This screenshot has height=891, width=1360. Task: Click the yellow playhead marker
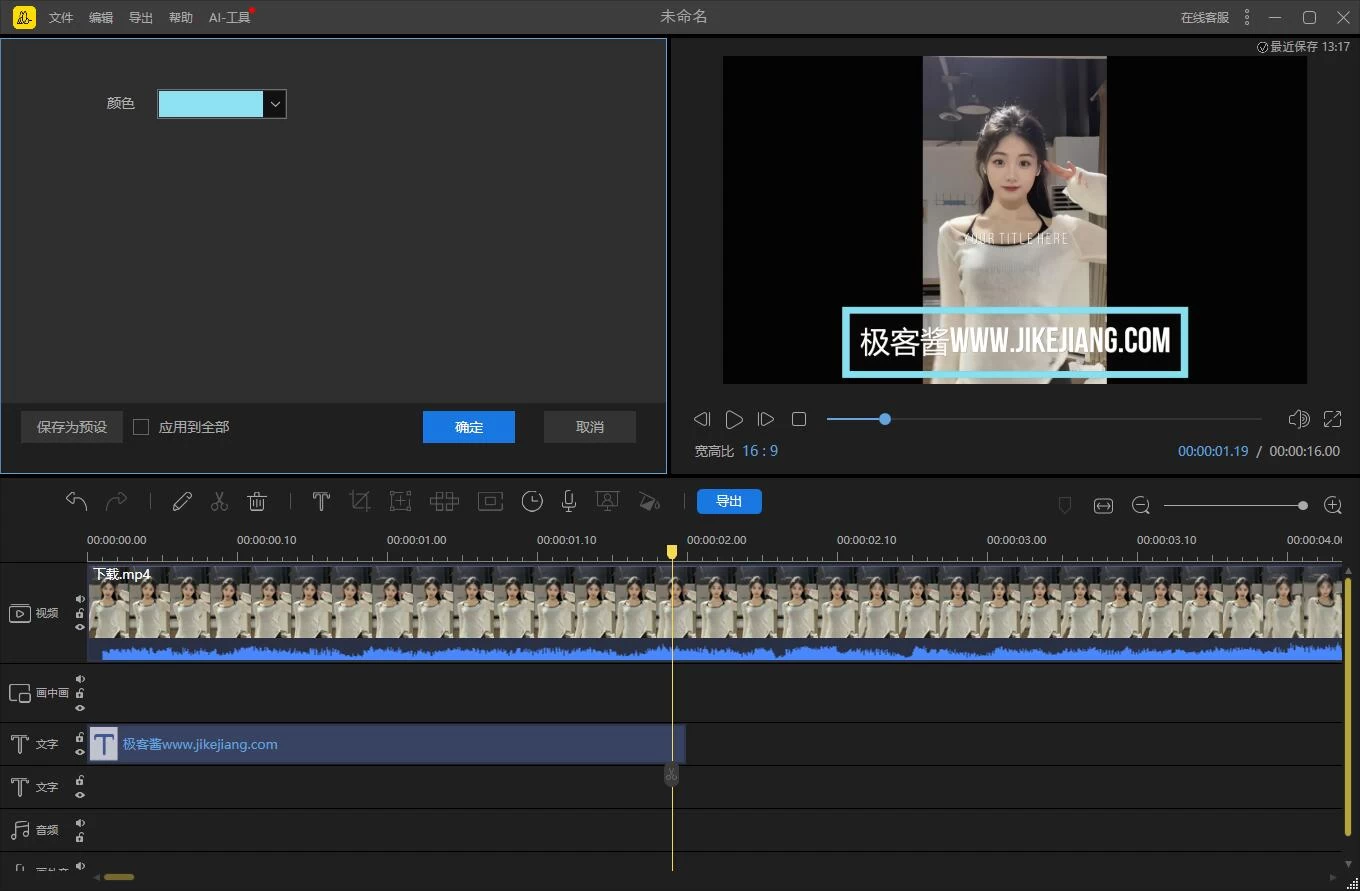click(672, 552)
